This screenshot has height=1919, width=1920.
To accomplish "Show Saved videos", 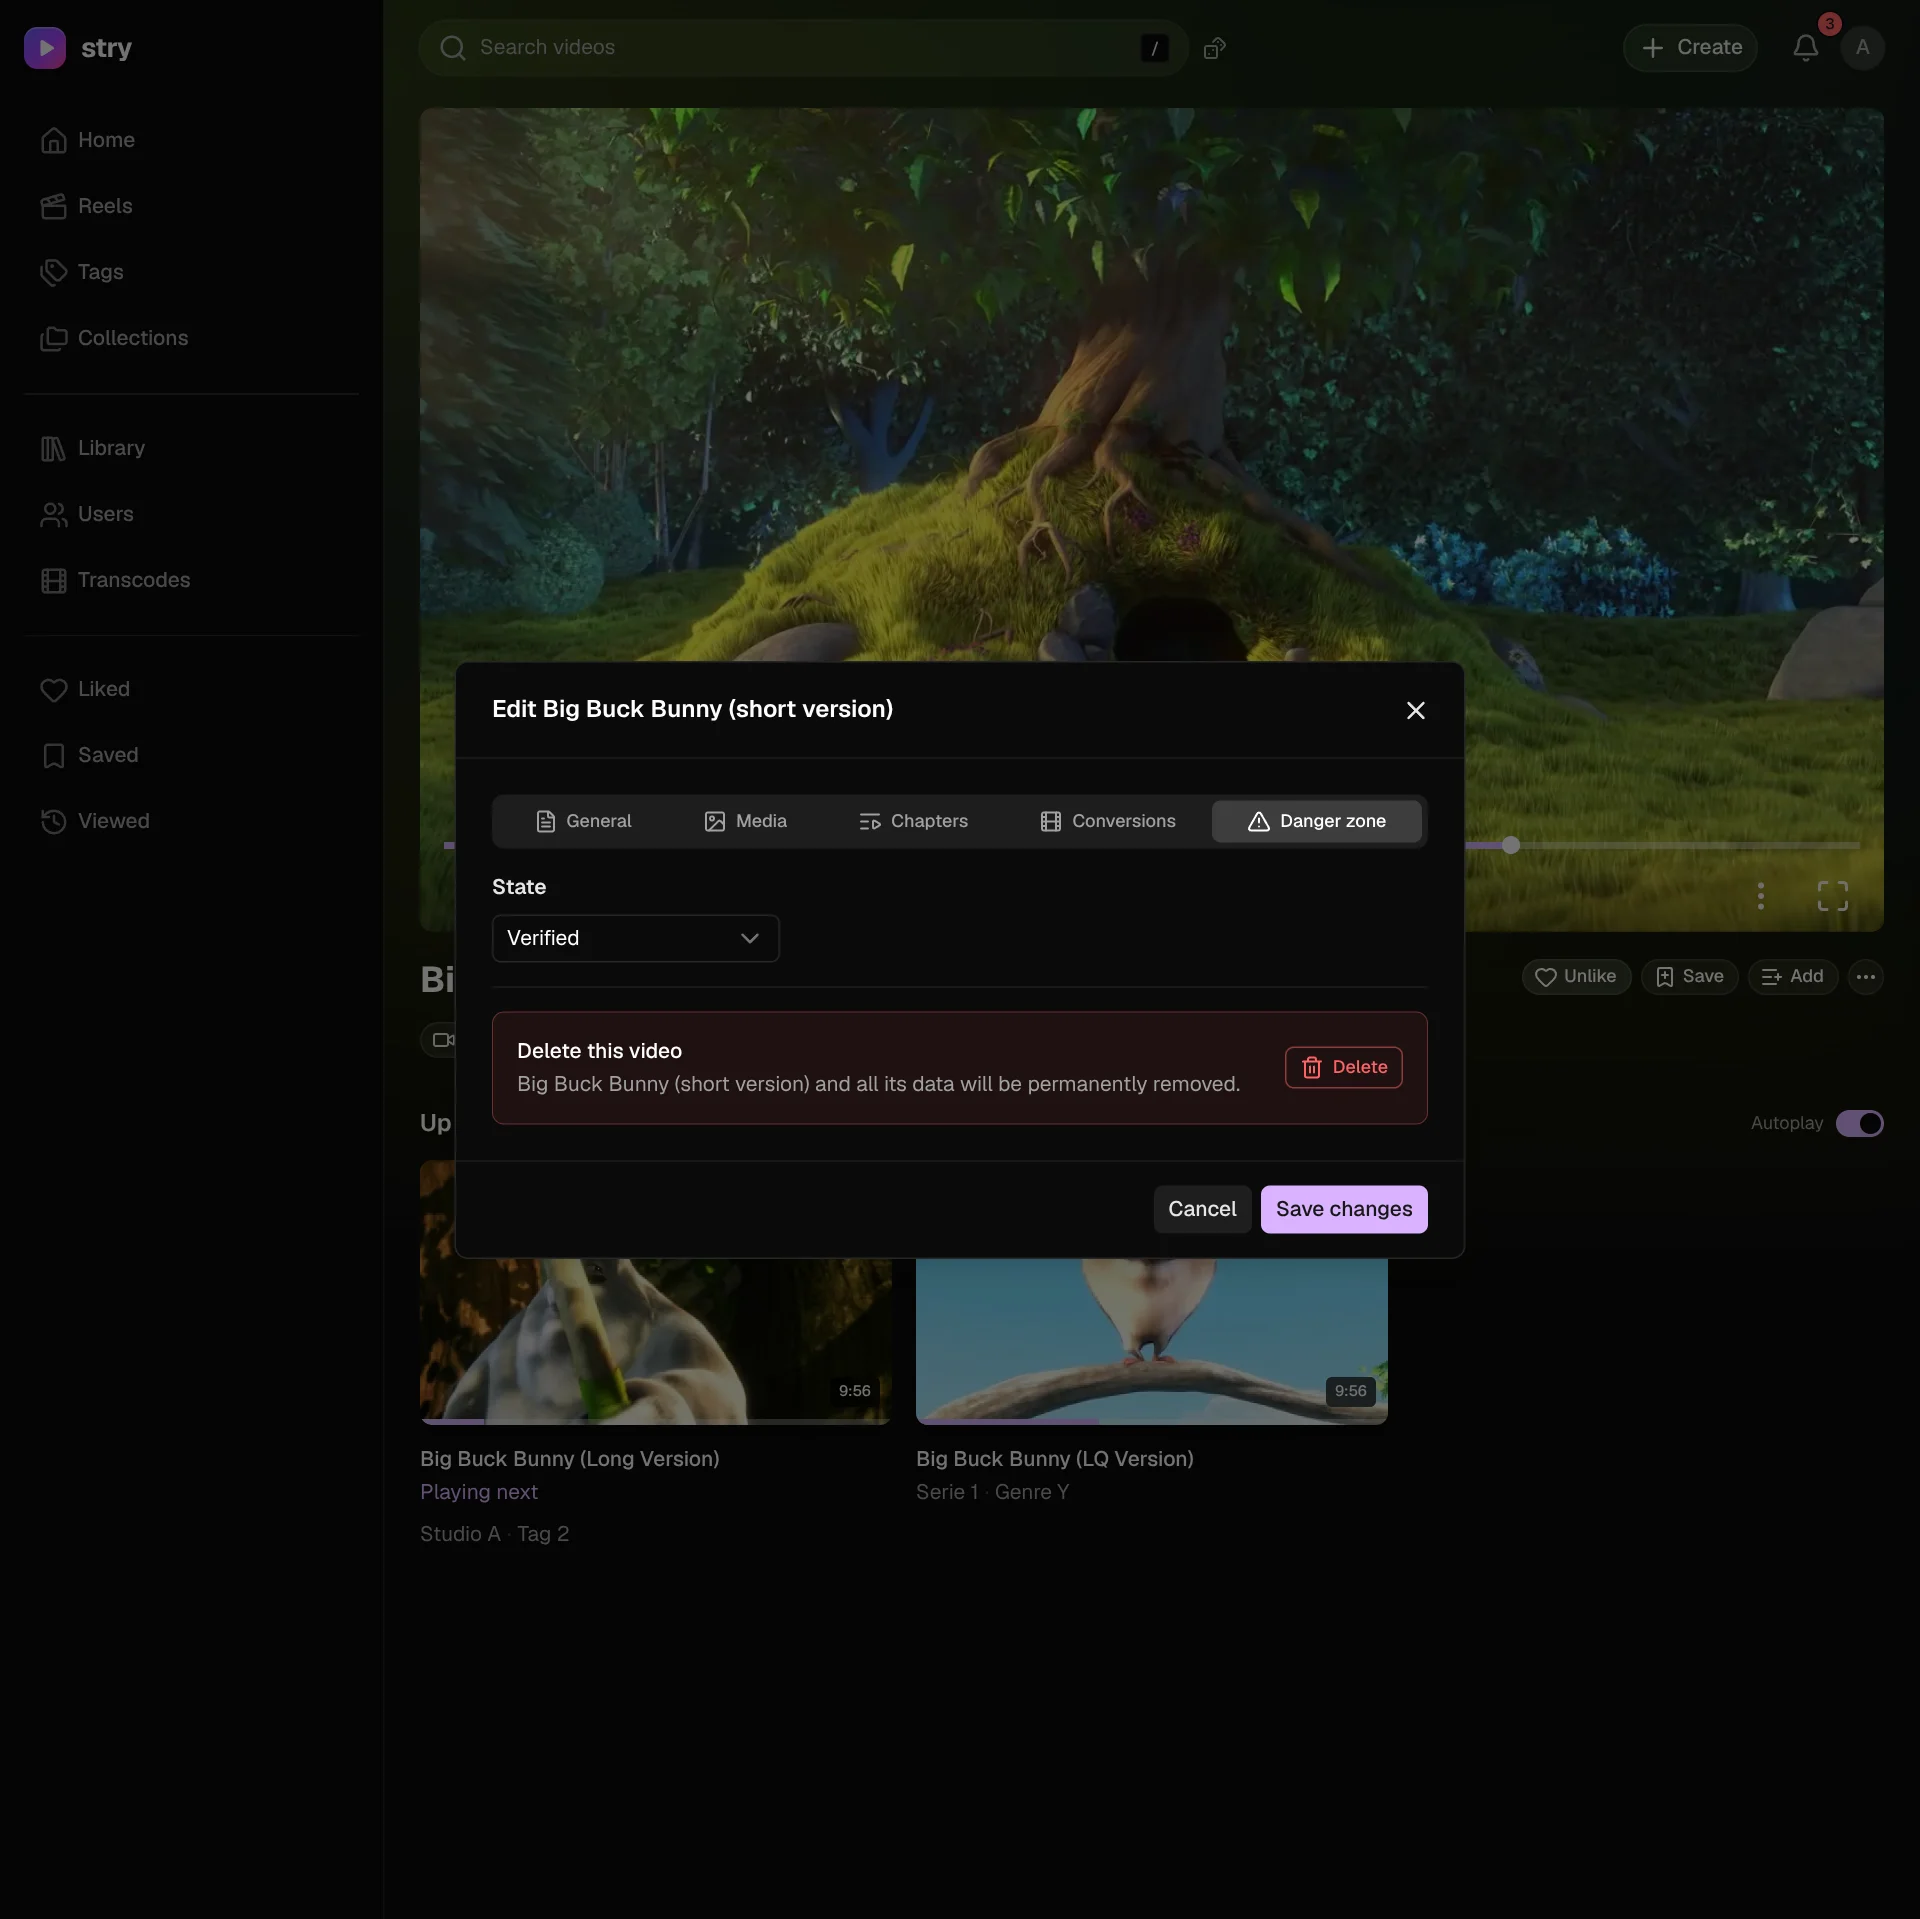I will click(88, 755).
